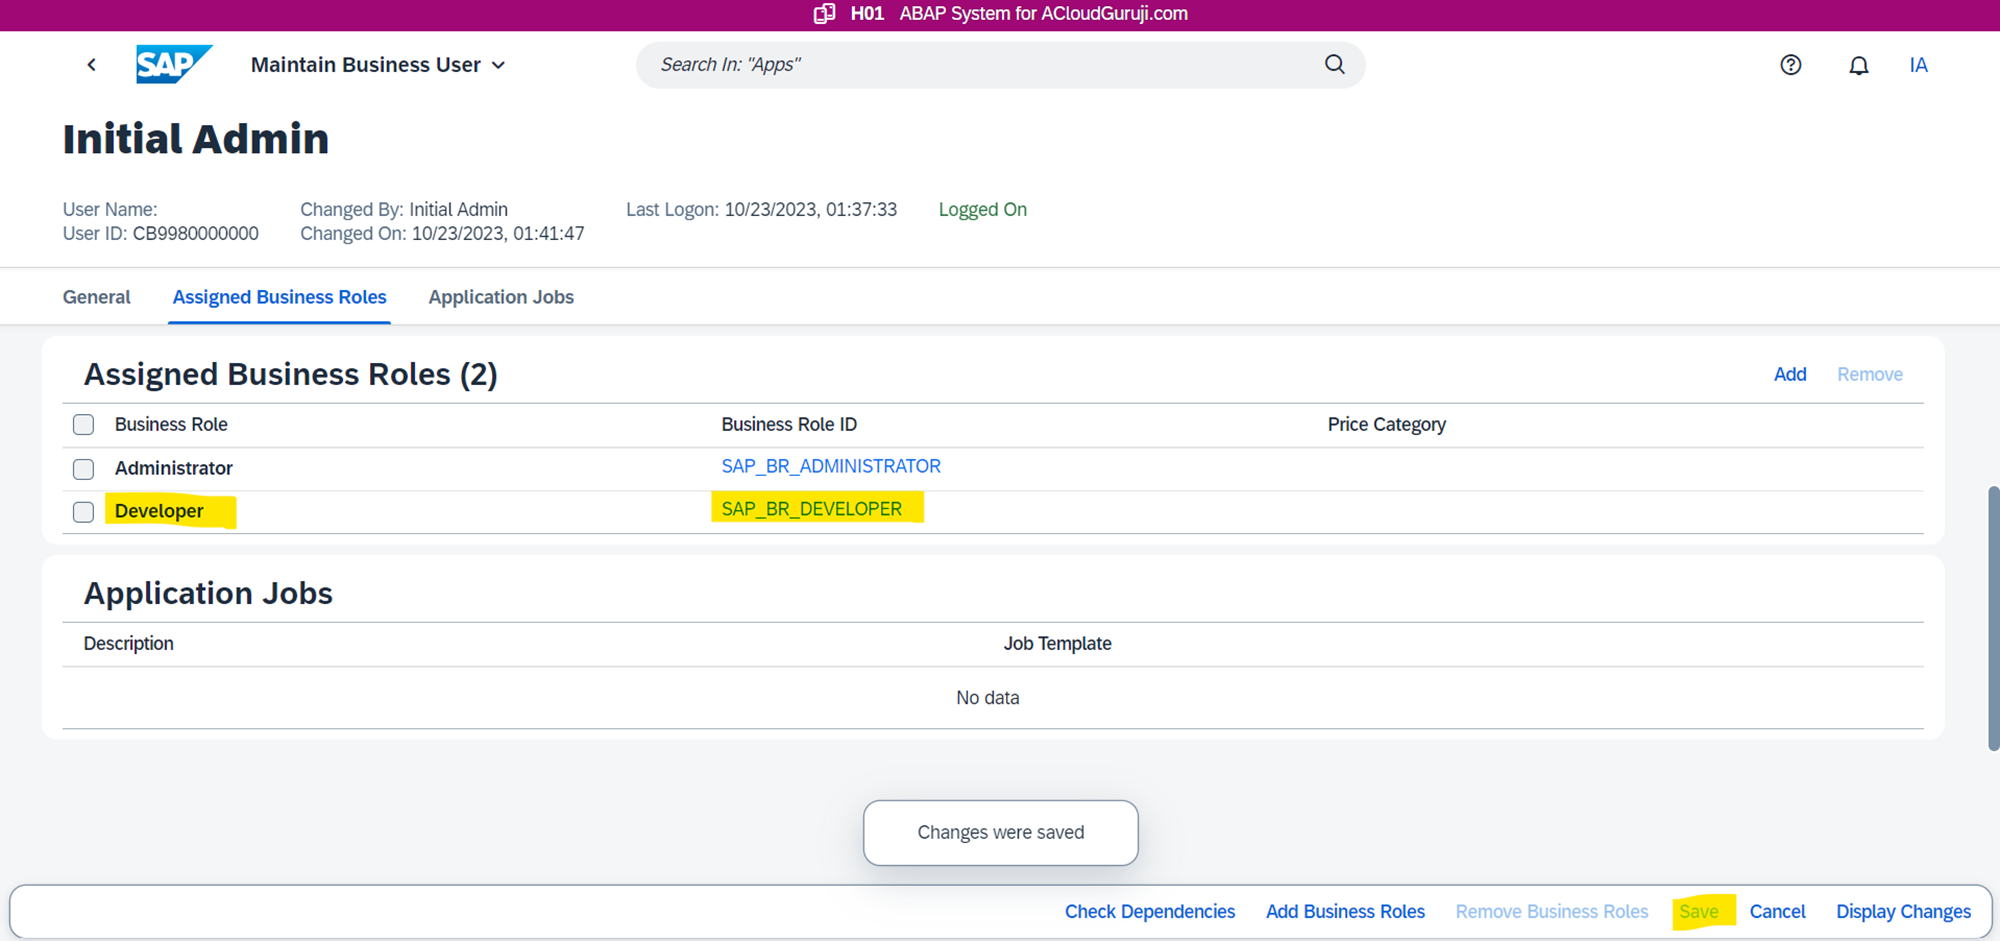The height and width of the screenshot is (941, 2000).
Task: Click the SAP logo home icon
Action: (173, 65)
